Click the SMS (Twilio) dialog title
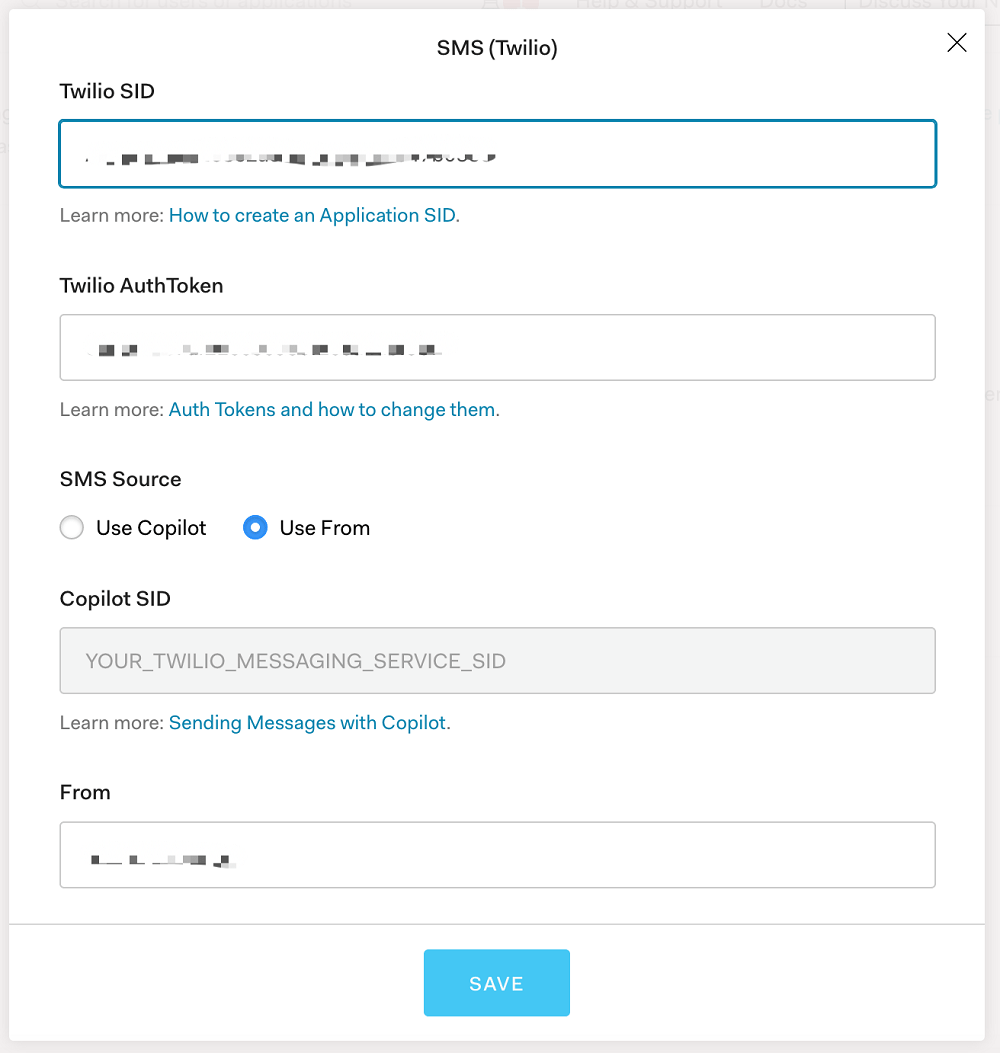This screenshot has width=1000, height=1053. click(497, 48)
